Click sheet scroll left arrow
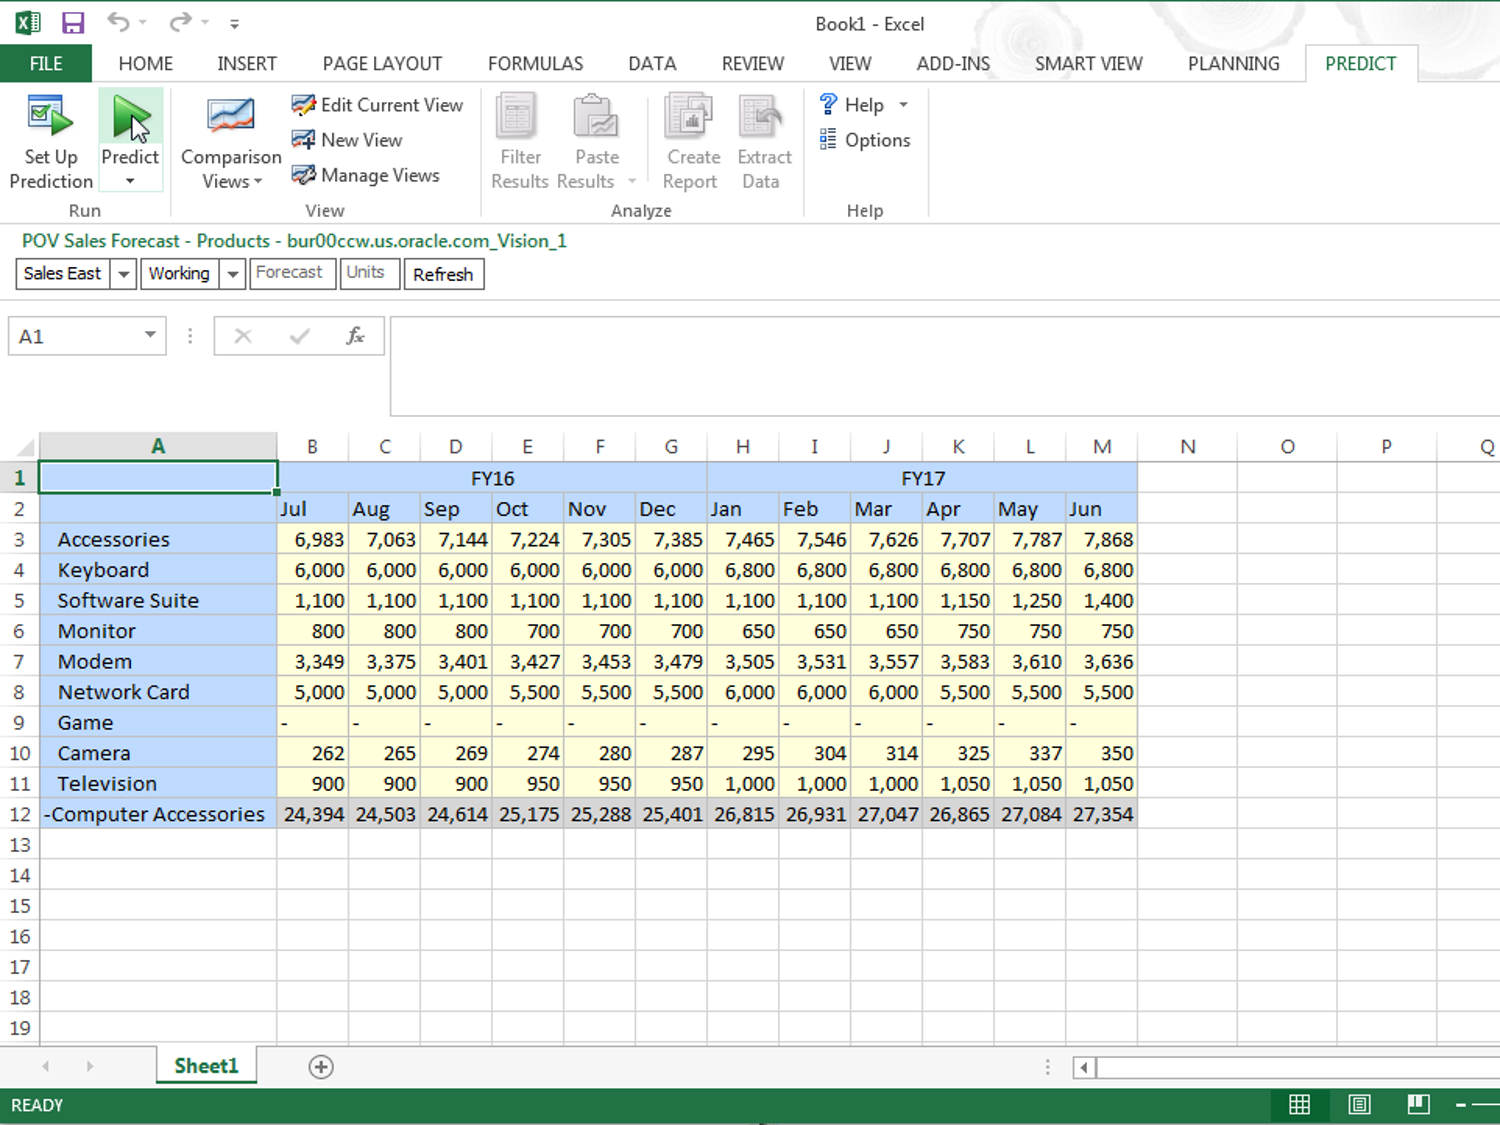Screen dimensions: 1500x1125 click(45, 1067)
